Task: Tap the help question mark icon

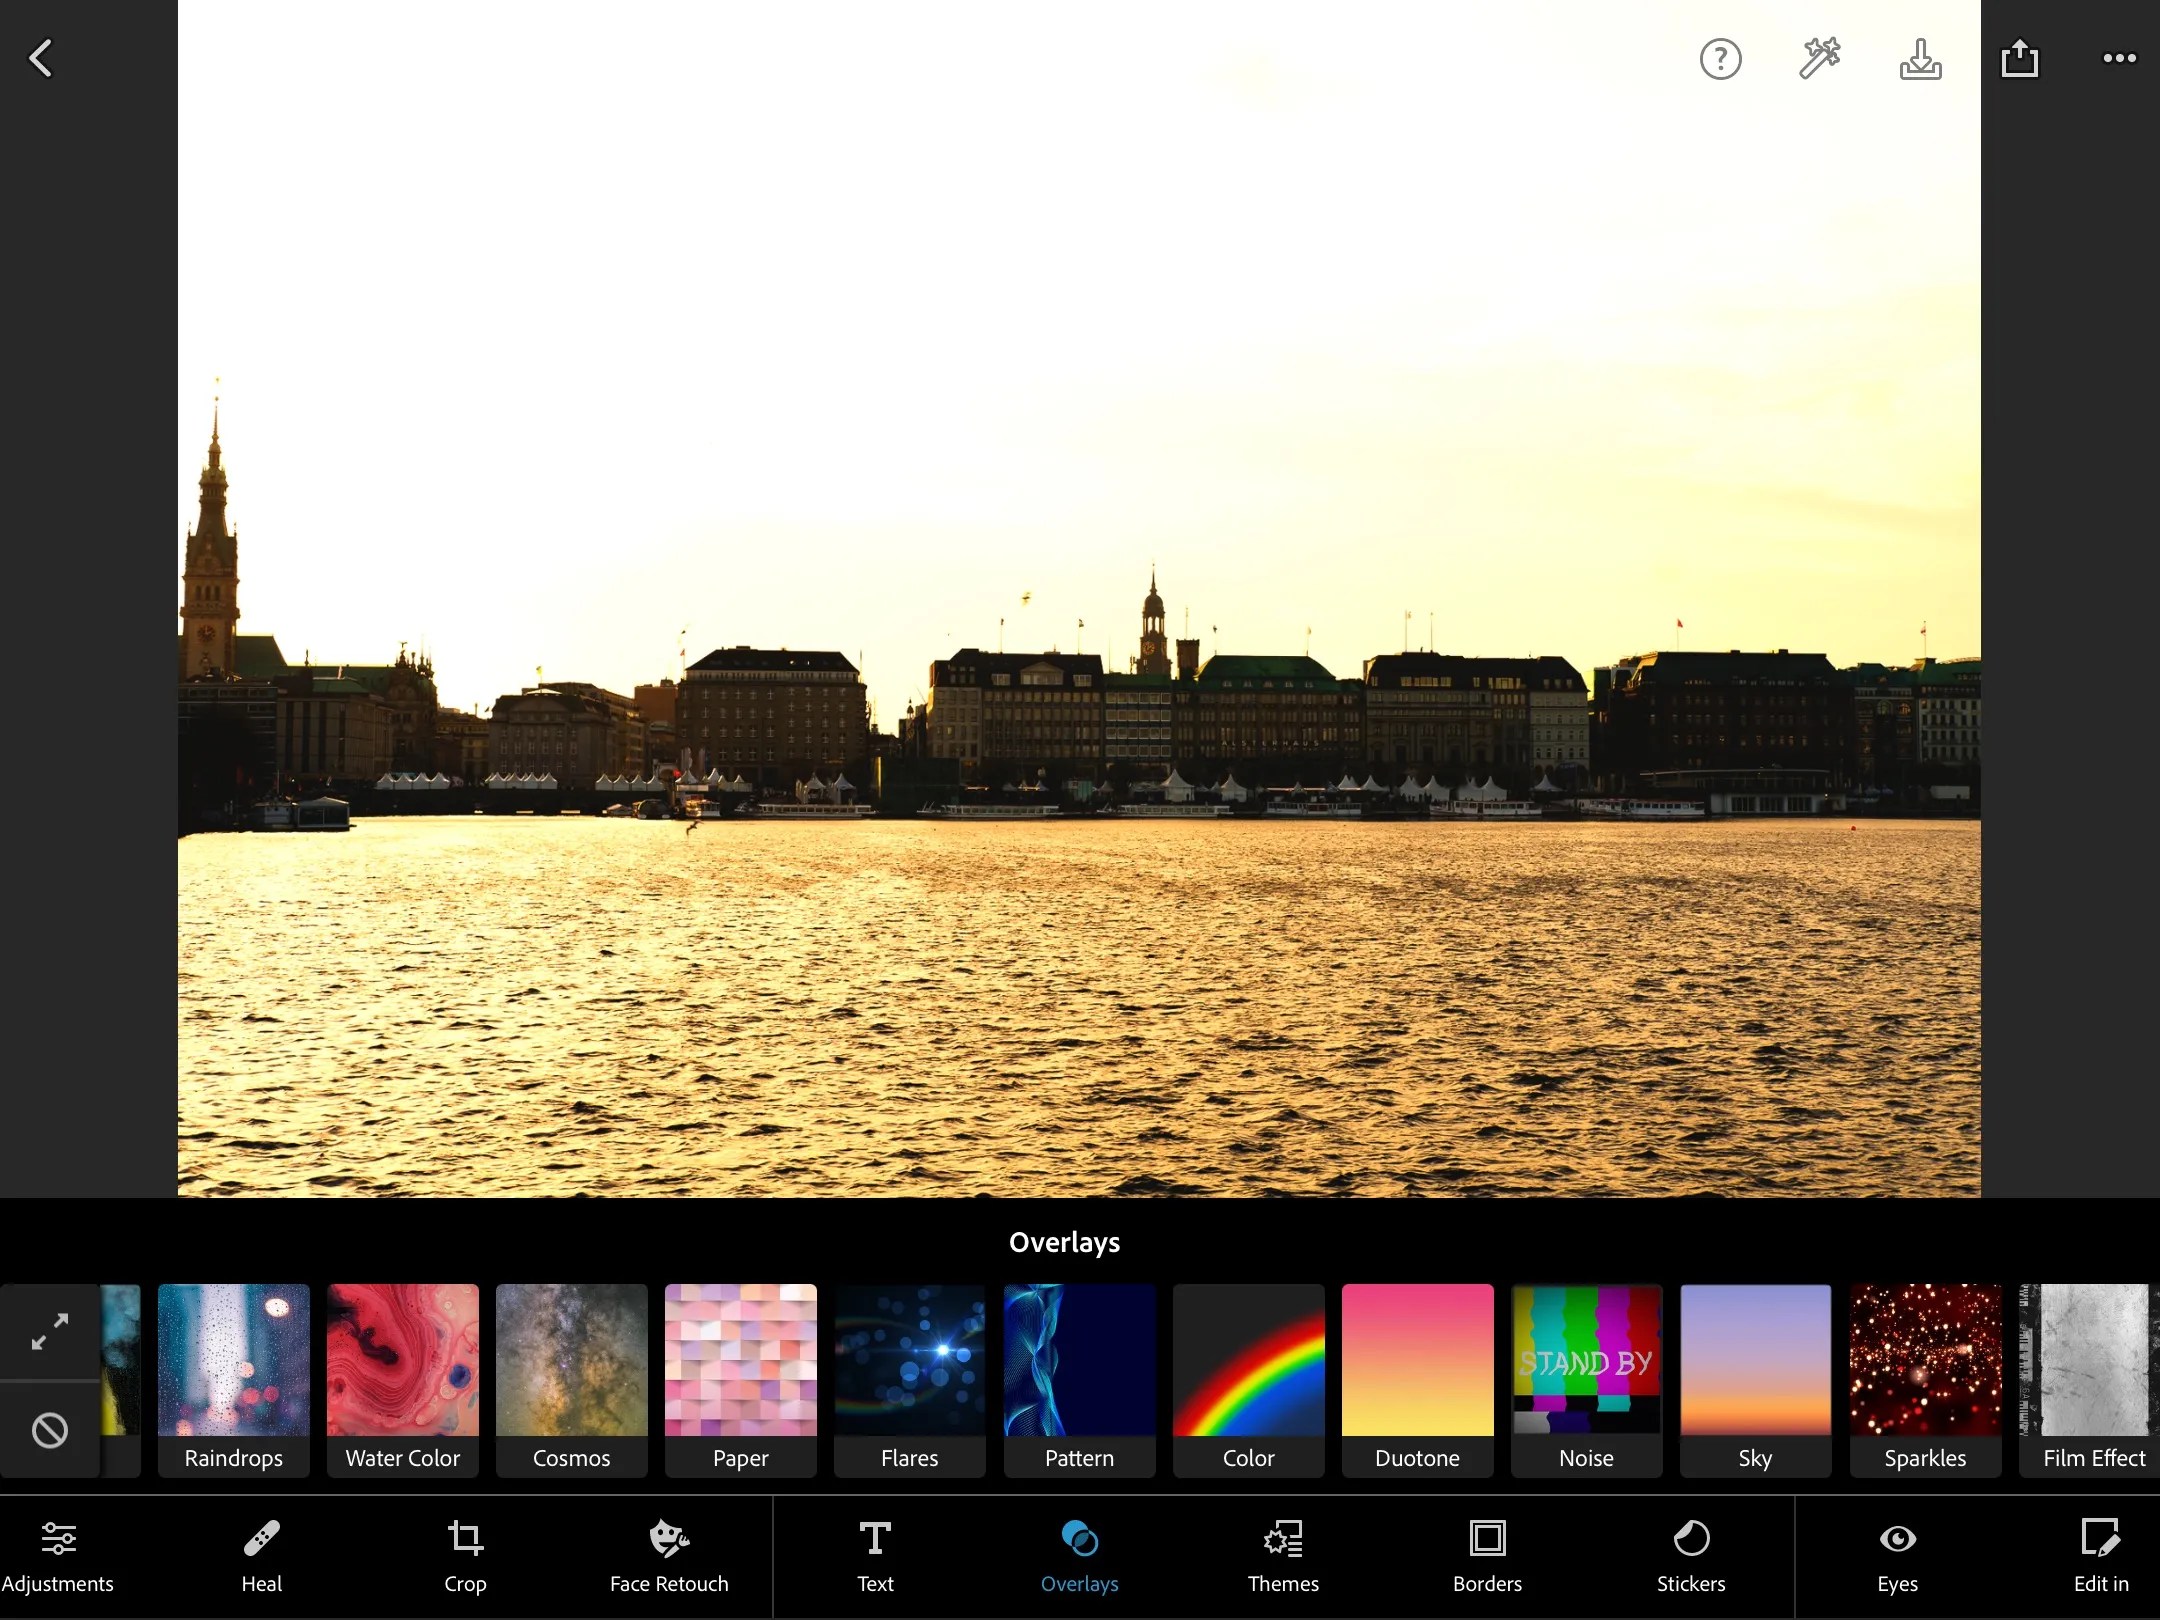Action: (1719, 58)
